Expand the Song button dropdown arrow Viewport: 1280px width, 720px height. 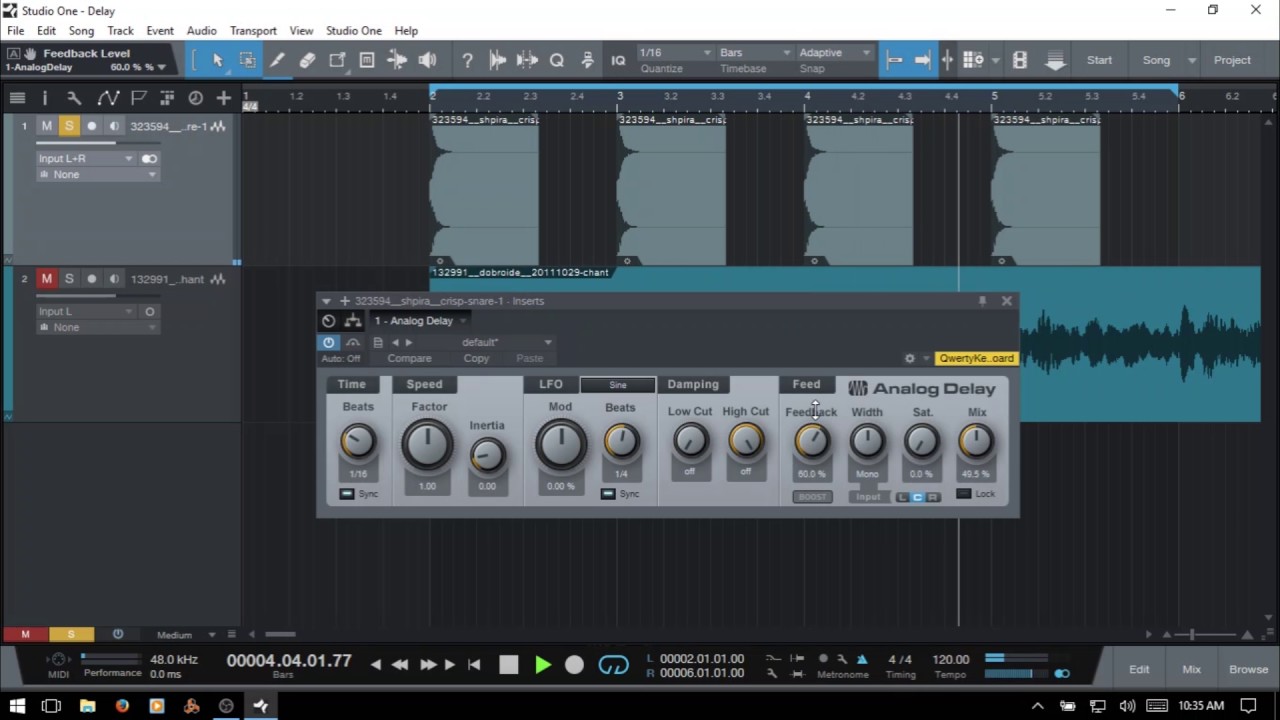1191,60
